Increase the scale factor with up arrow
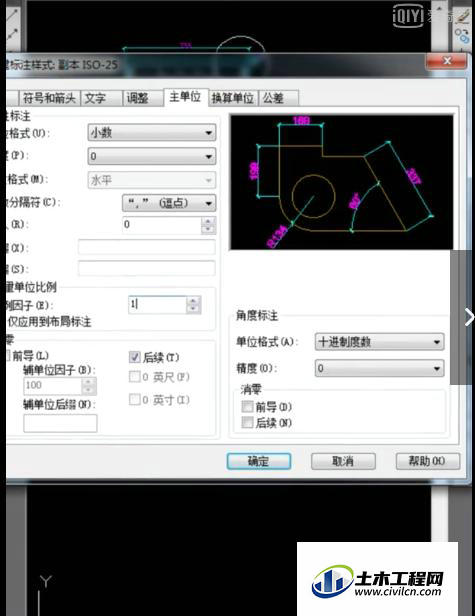This screenshot has height=616, width=475. [193, 301]
